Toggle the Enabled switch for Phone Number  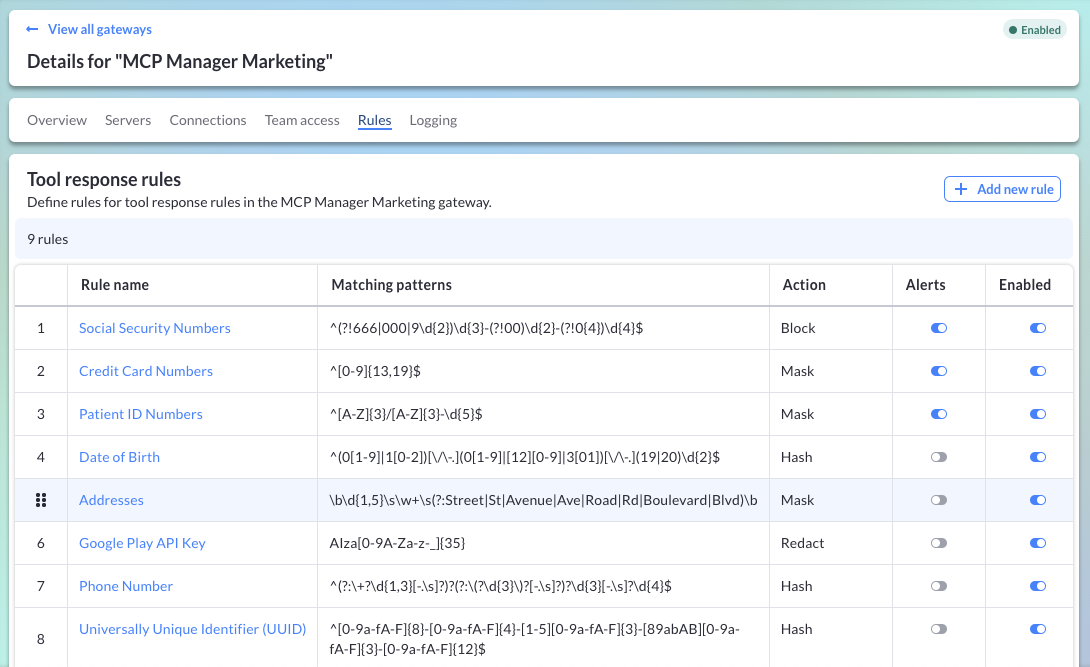coord(1037,586)
